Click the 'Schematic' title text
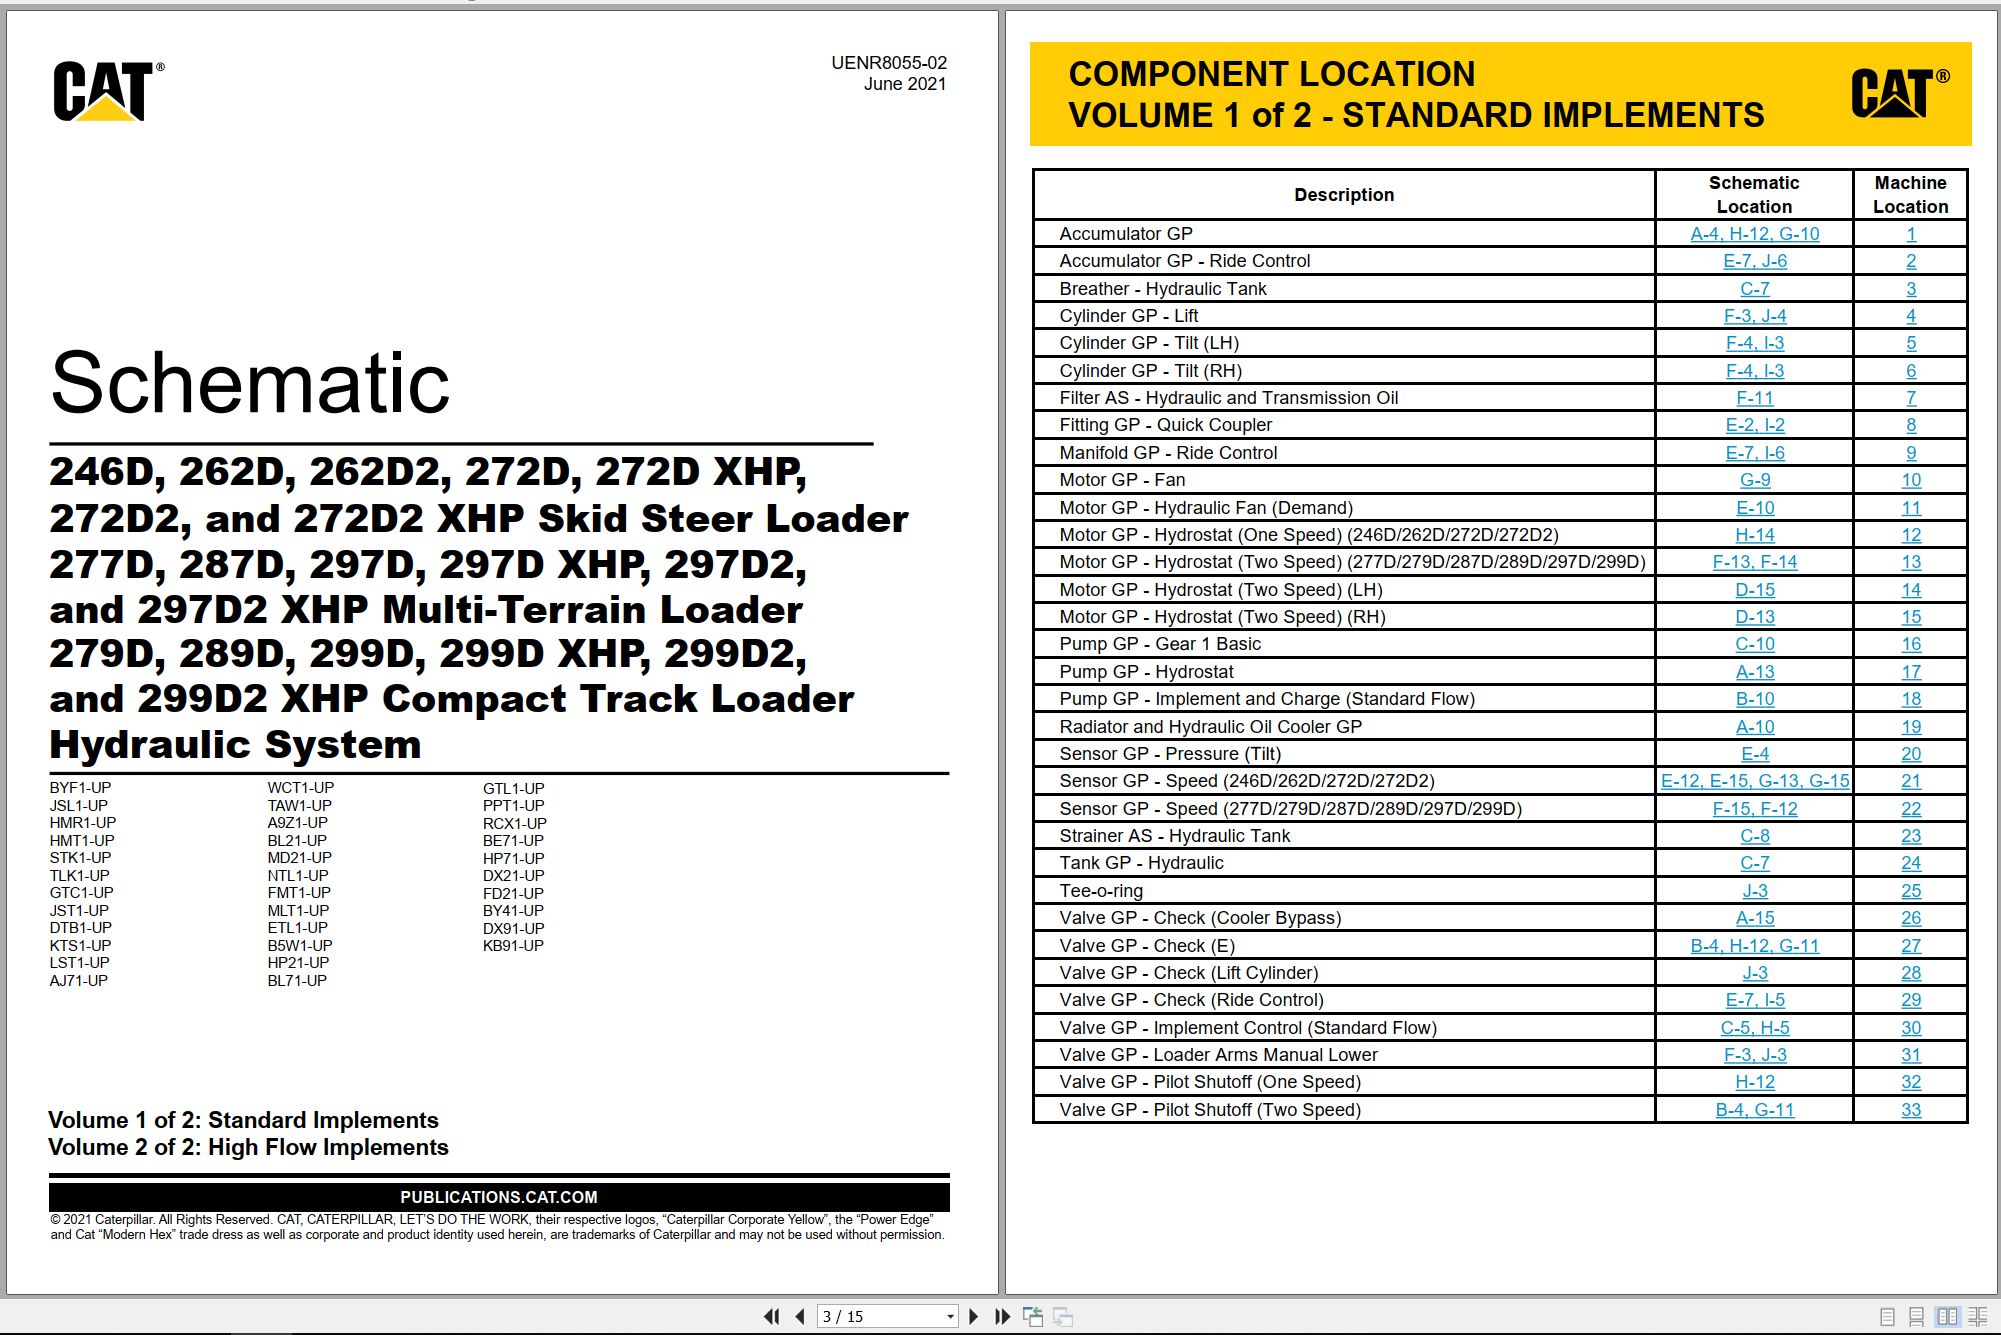This screenshot has width=2001, height=1335. point(250,382)
